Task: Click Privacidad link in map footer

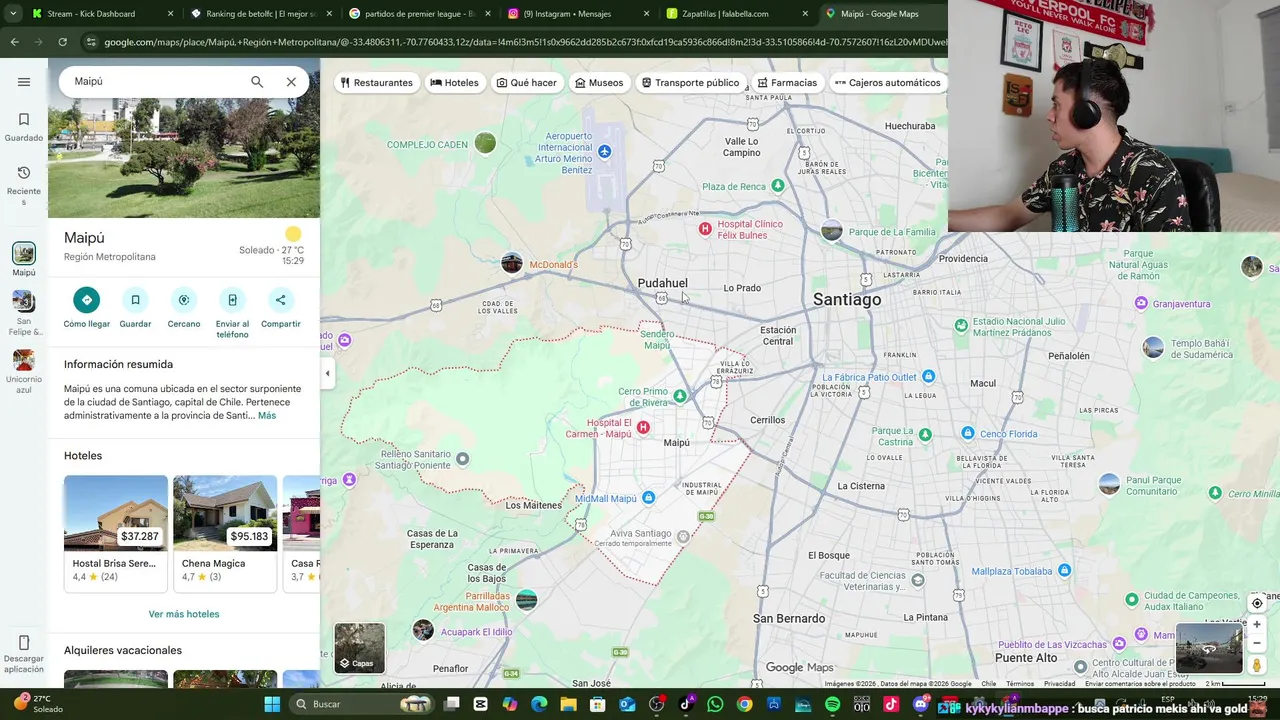Action: [1060, 684]
